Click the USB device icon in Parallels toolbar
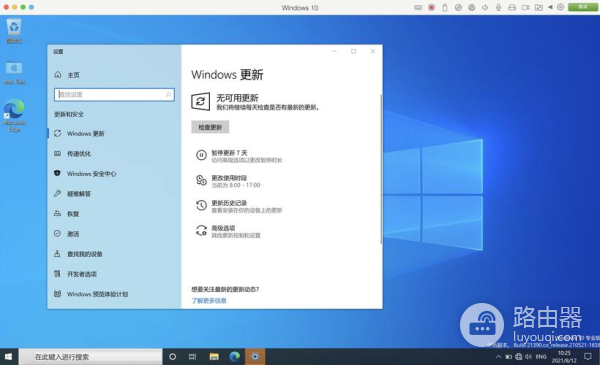The width and height of the screenshot is (600, 365). point(445,7)
